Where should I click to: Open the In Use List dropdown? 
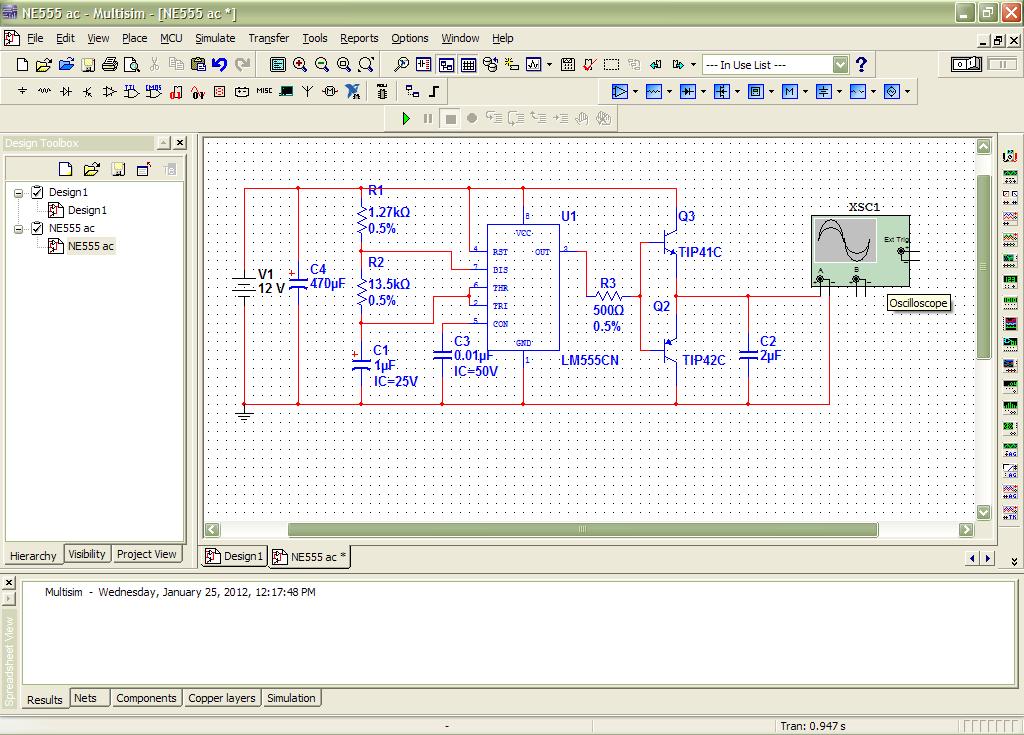840,65
